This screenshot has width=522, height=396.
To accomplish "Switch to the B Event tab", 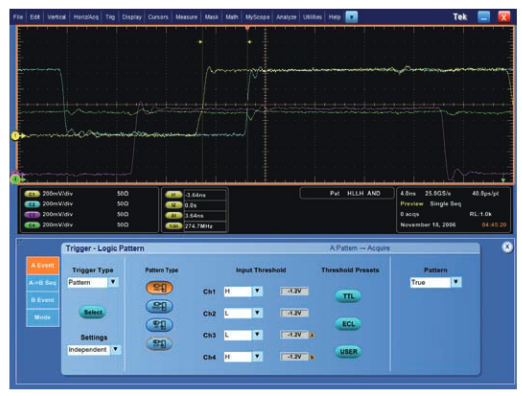I will [x=43, y=300].
